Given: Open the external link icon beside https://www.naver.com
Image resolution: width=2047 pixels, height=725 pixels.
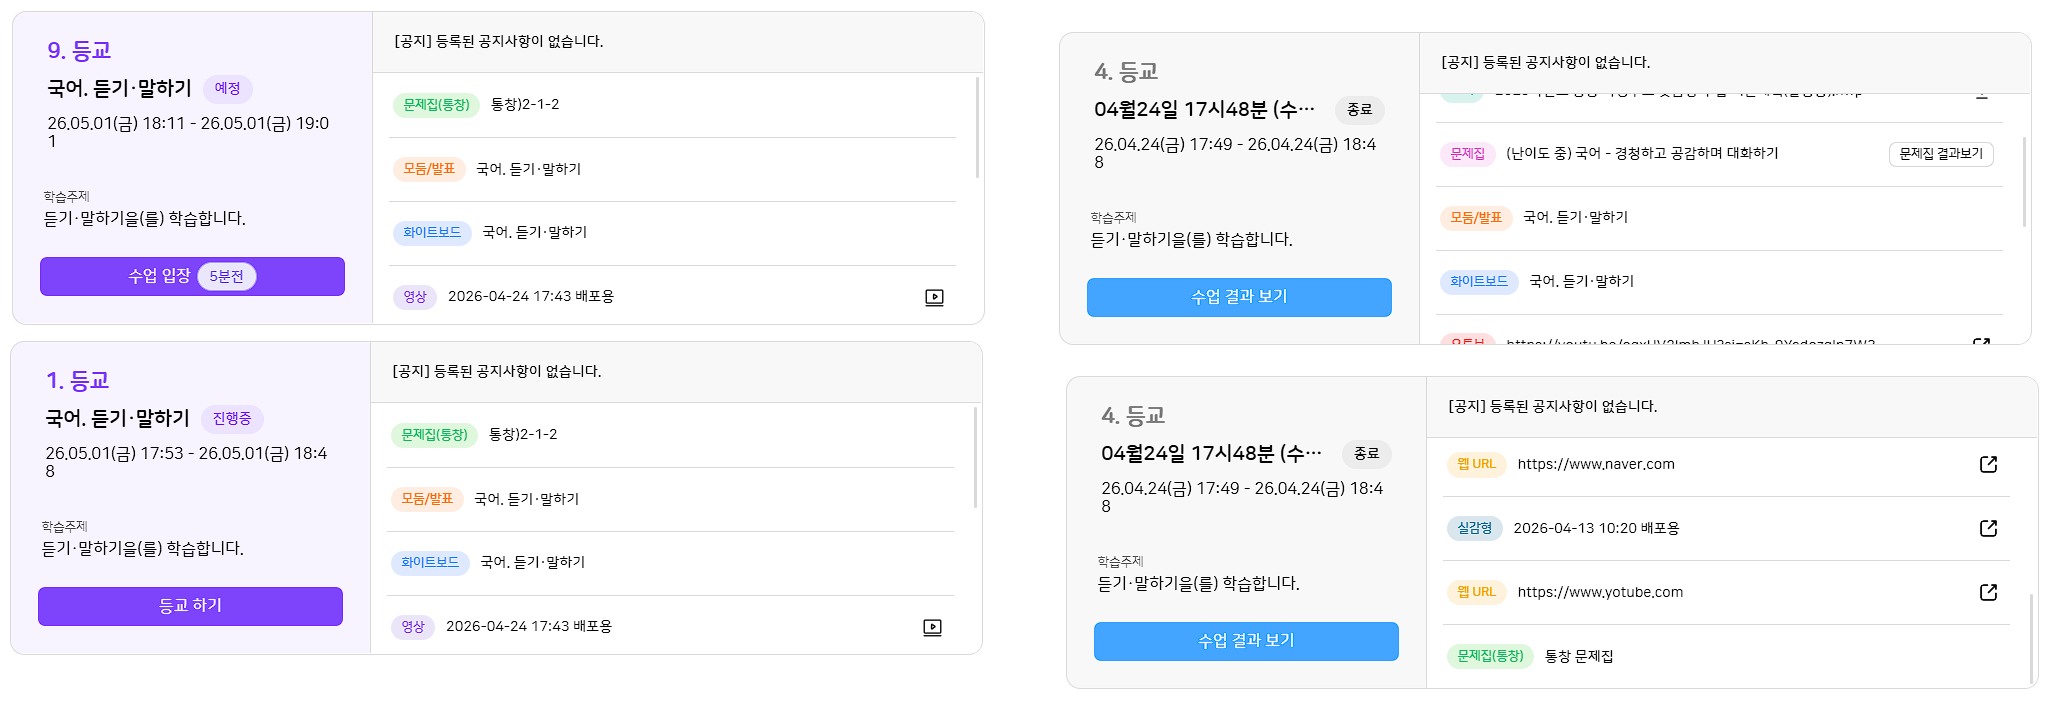Looking at the screenshot, I should click(x=1988, y=464).
